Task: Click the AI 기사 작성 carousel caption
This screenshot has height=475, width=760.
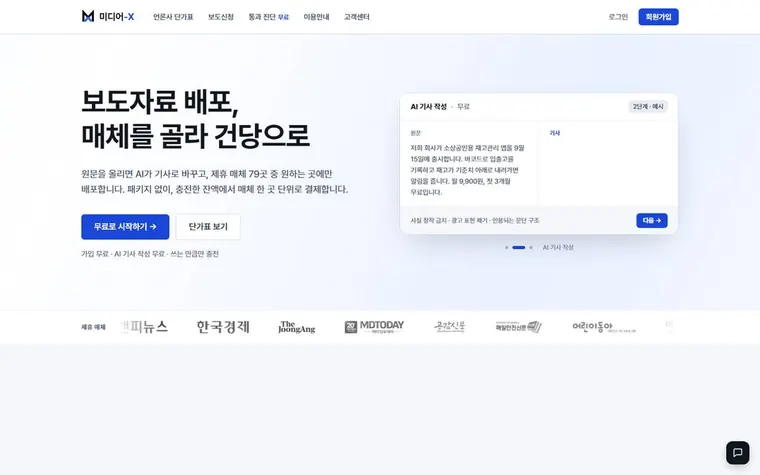Action: (x=558, y=248)
